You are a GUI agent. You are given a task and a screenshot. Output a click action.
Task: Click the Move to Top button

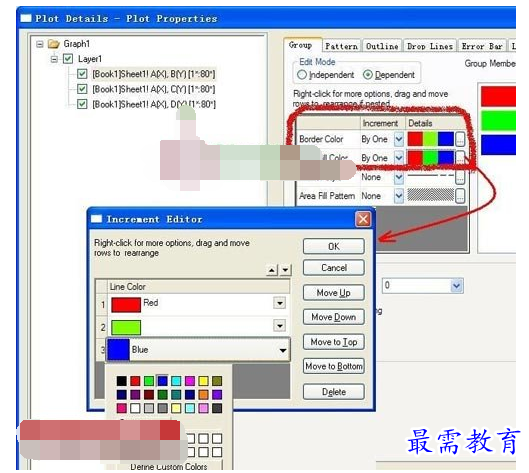pos(334,342)
